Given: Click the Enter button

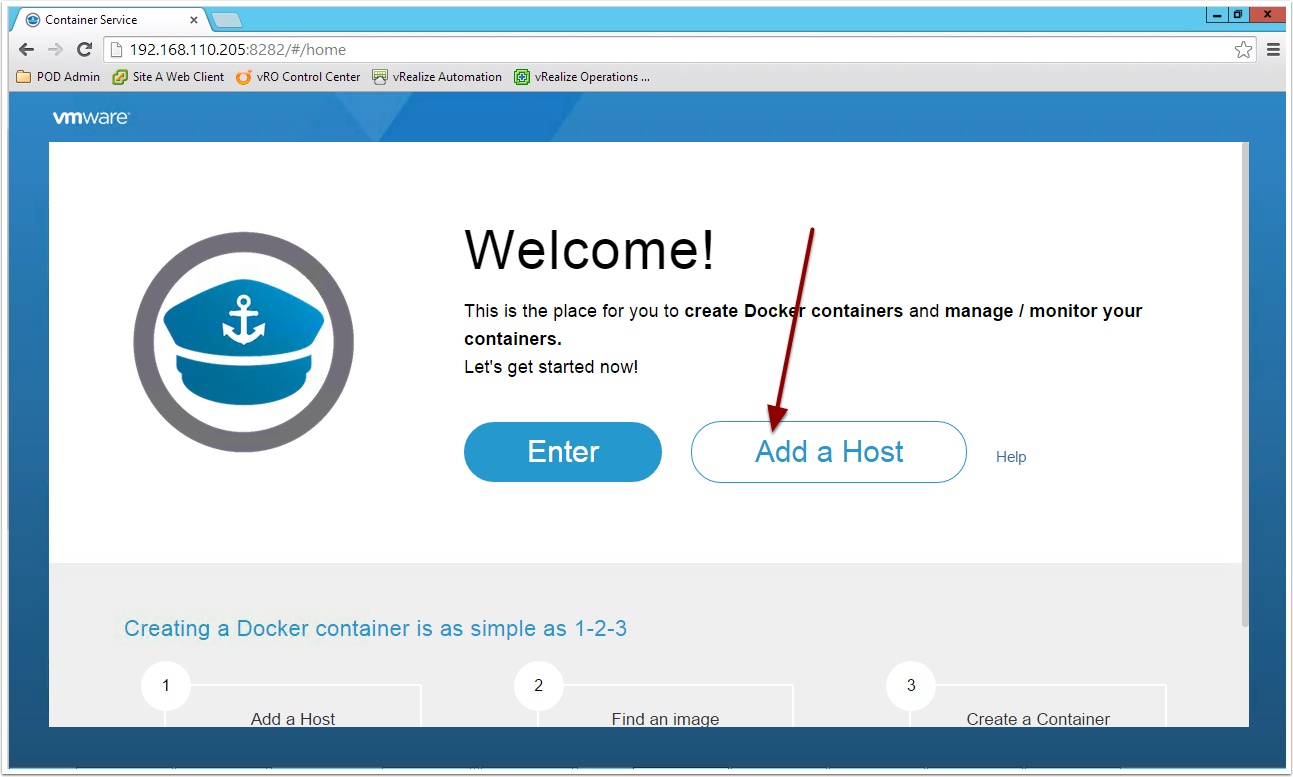Looking at the screenshot, I should 563,452.
